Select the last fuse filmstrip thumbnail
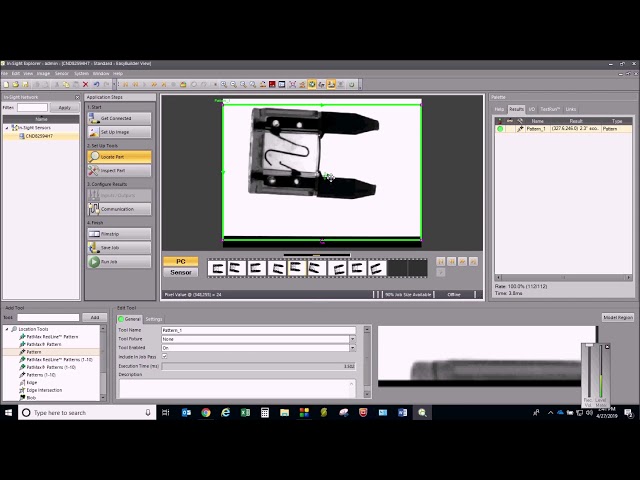 tap(377, 268)
